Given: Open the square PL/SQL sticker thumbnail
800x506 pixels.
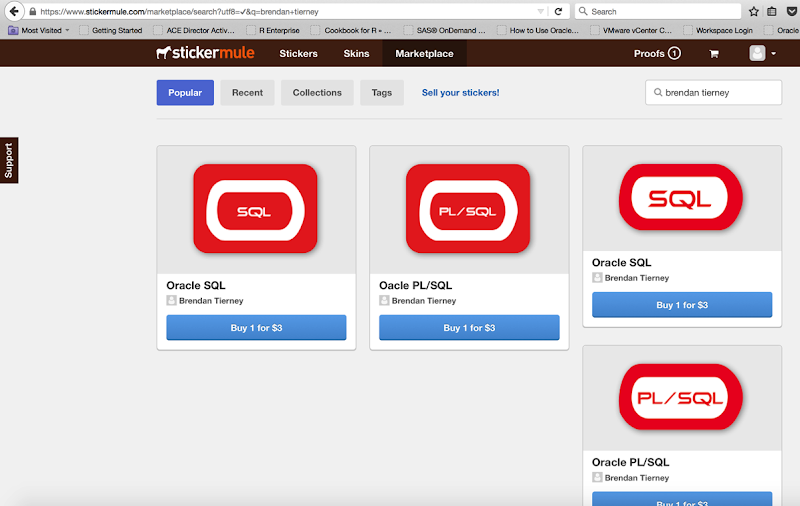Looking at the screenshot, I should pos(468,209).
